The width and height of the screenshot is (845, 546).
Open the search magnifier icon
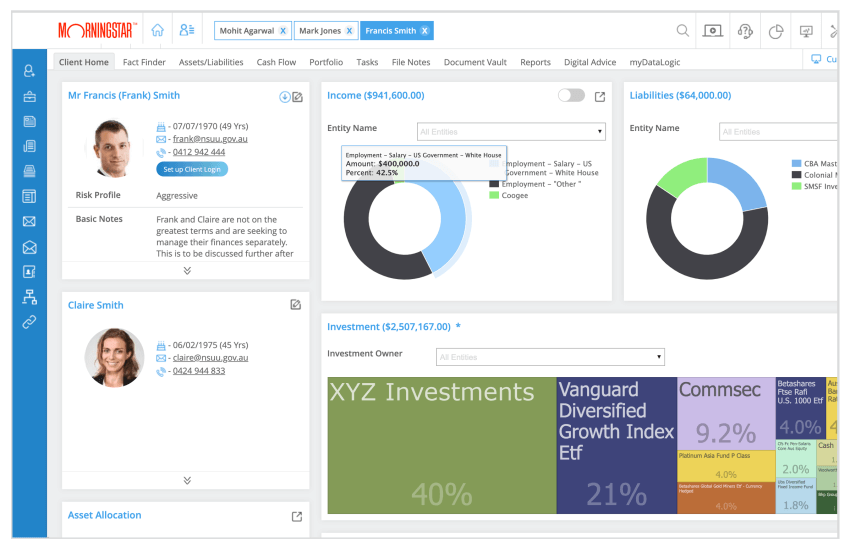coord(682,31)
